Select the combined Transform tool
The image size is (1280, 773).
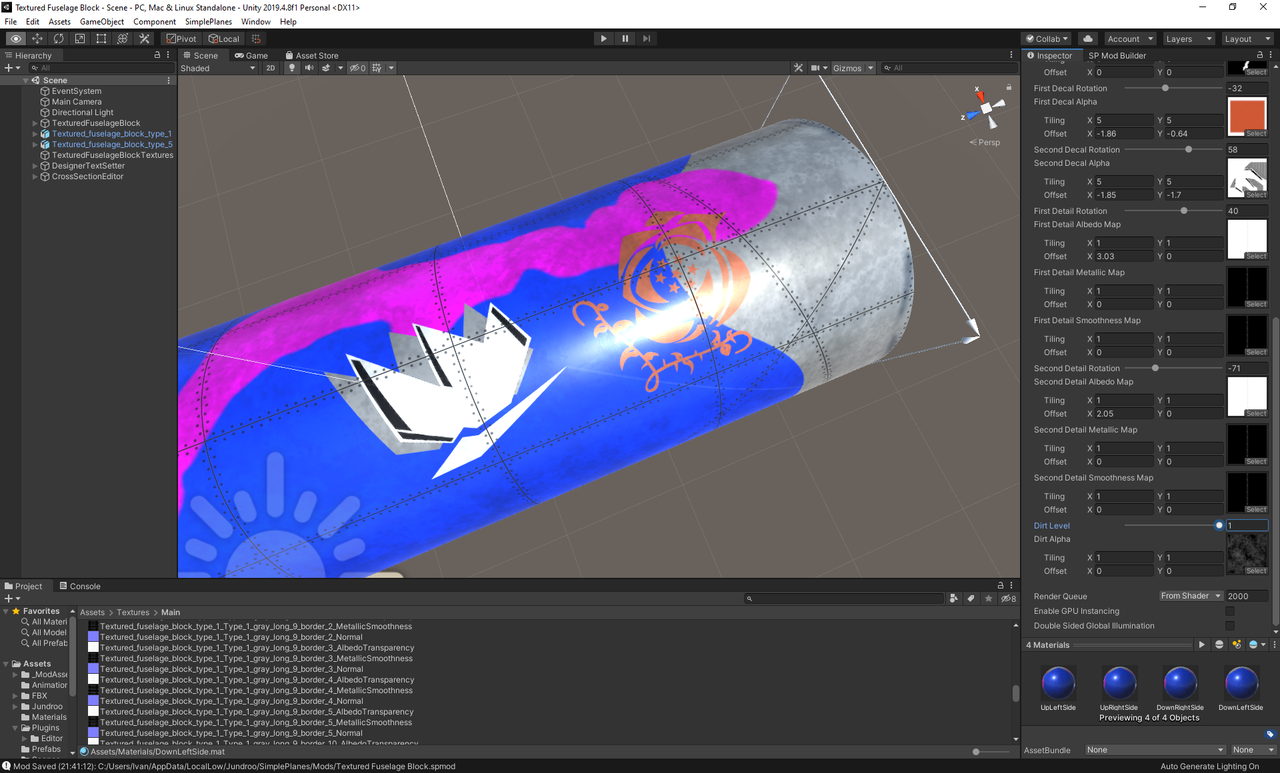click(122, 39)
